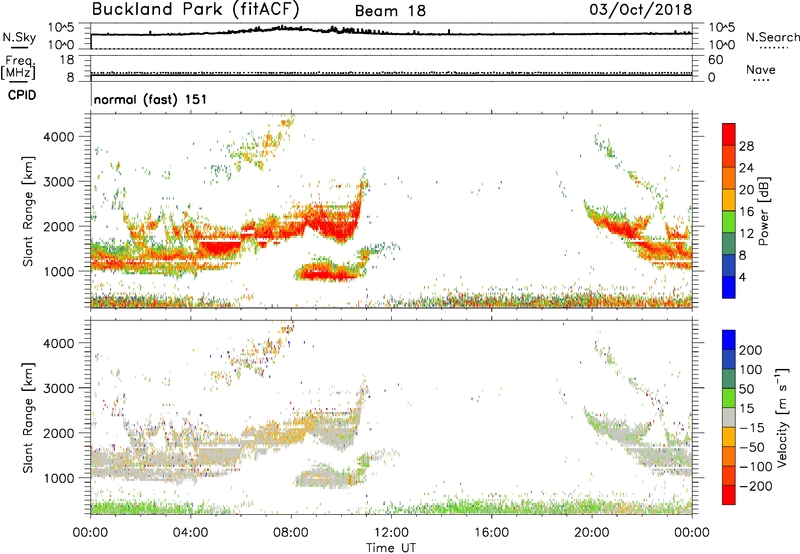Click the "18" frequency axis tick
The width and height of the screenshot is (800, 554).
[x=67, y=60]
